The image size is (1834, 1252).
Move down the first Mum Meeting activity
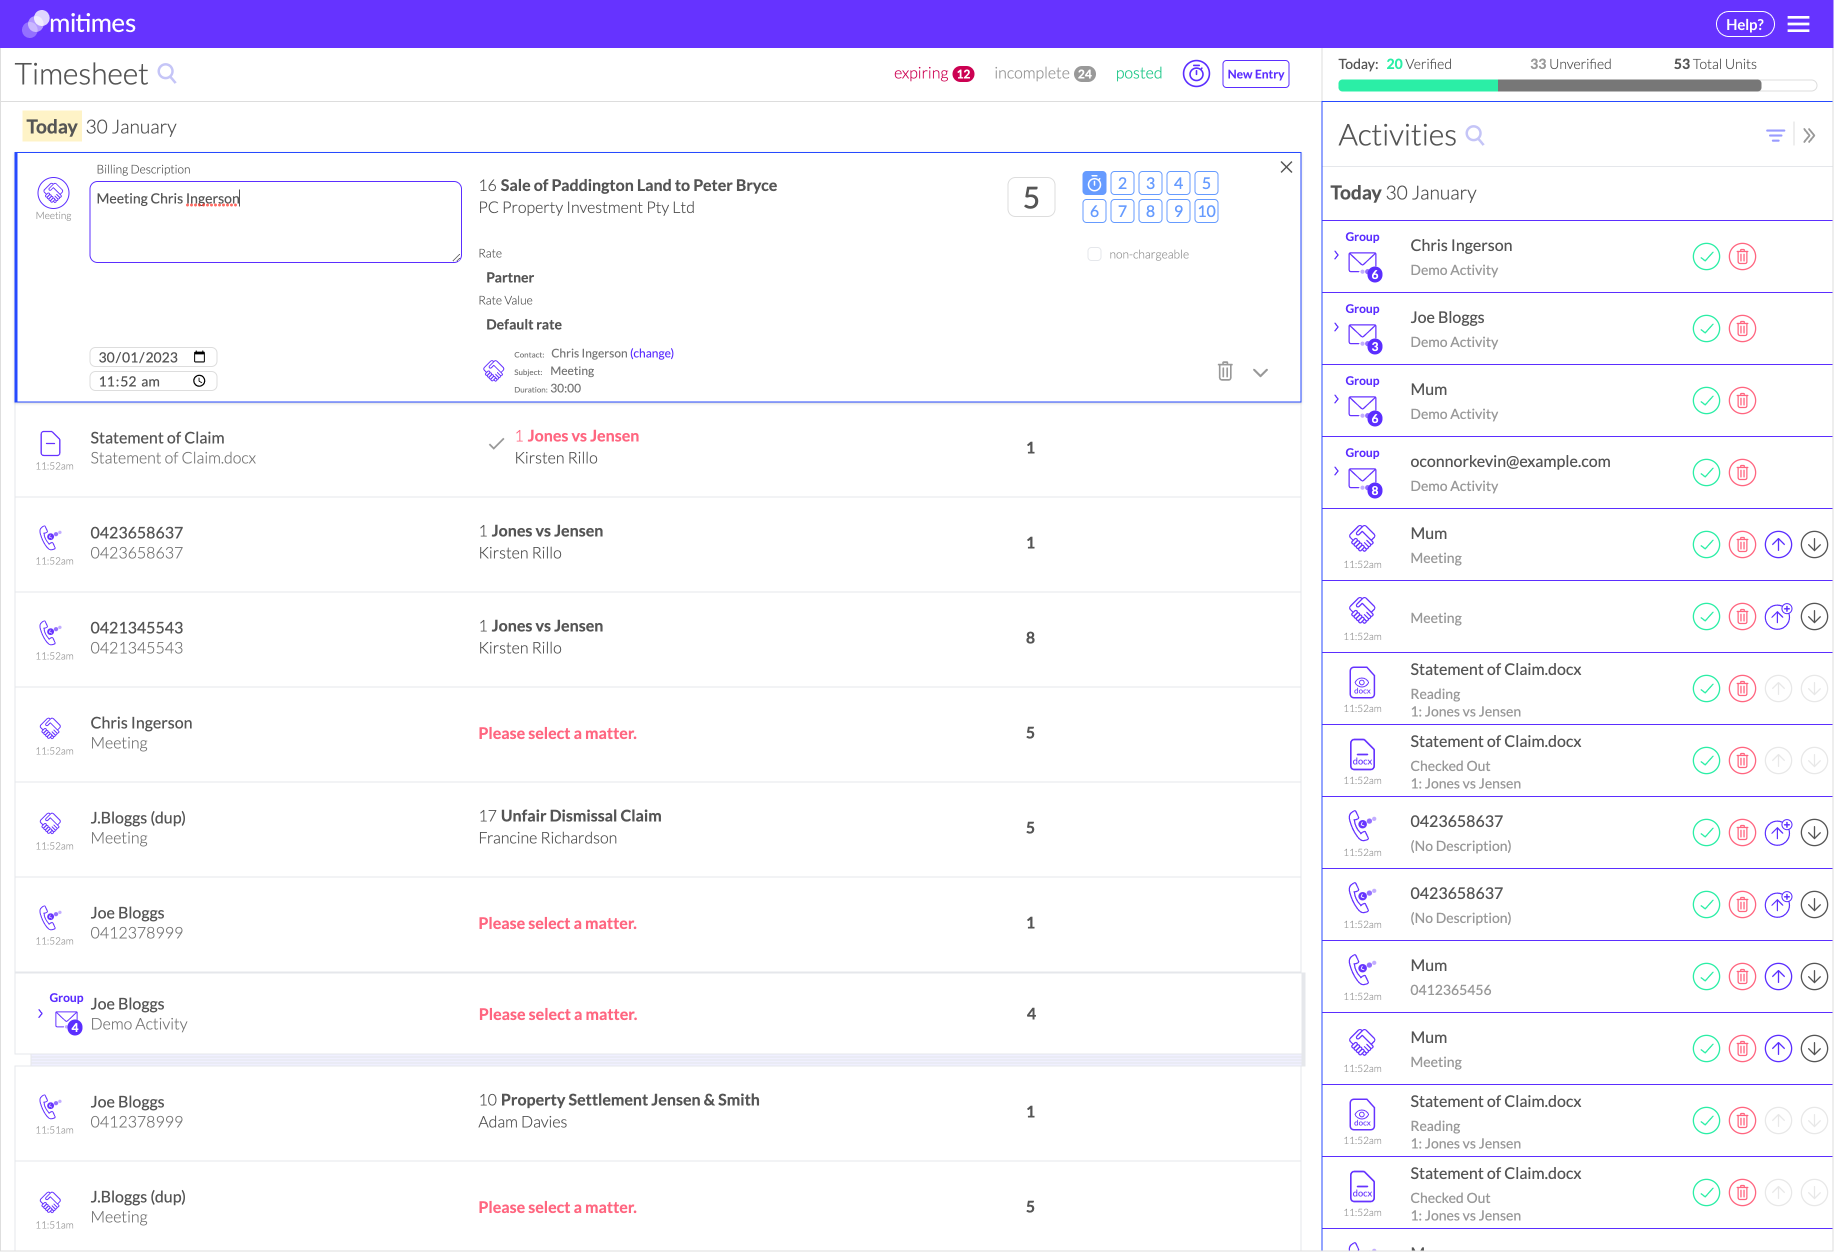[1814, 545]
